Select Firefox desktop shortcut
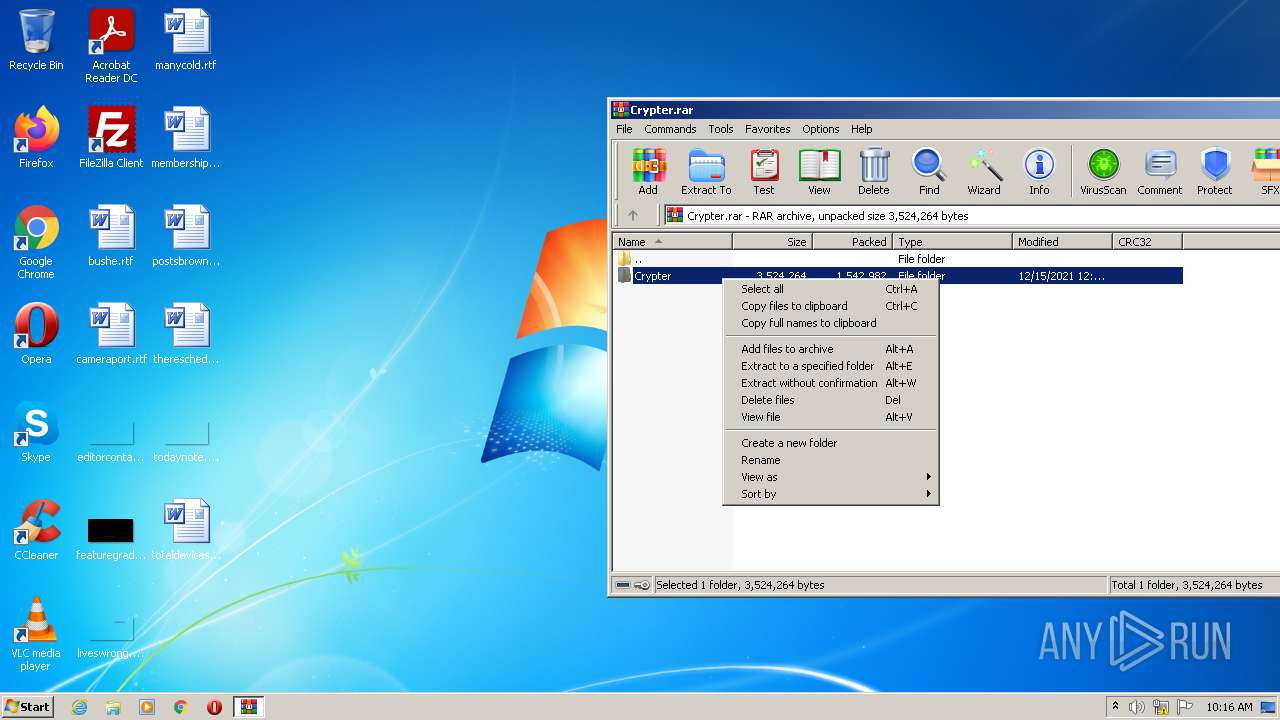 tap(36, 137)
